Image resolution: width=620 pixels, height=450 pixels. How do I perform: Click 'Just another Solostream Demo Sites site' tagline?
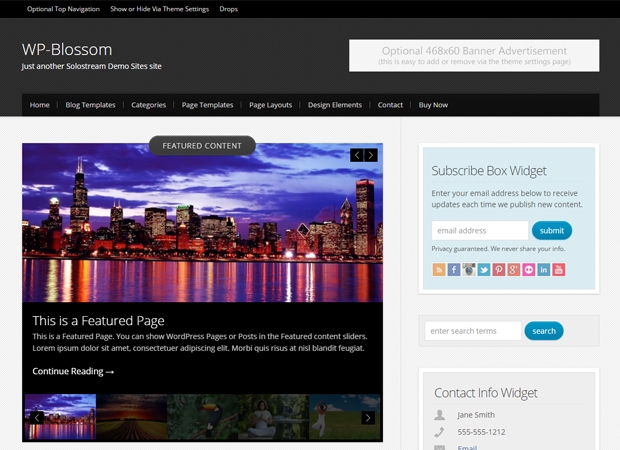(91, 66)
